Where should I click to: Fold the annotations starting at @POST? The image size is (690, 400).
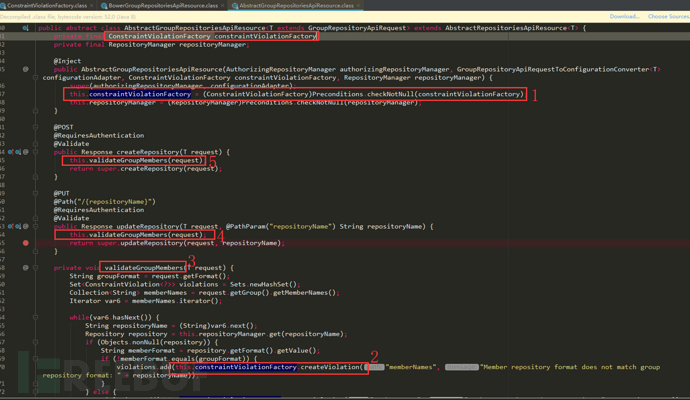click(35, 127)
